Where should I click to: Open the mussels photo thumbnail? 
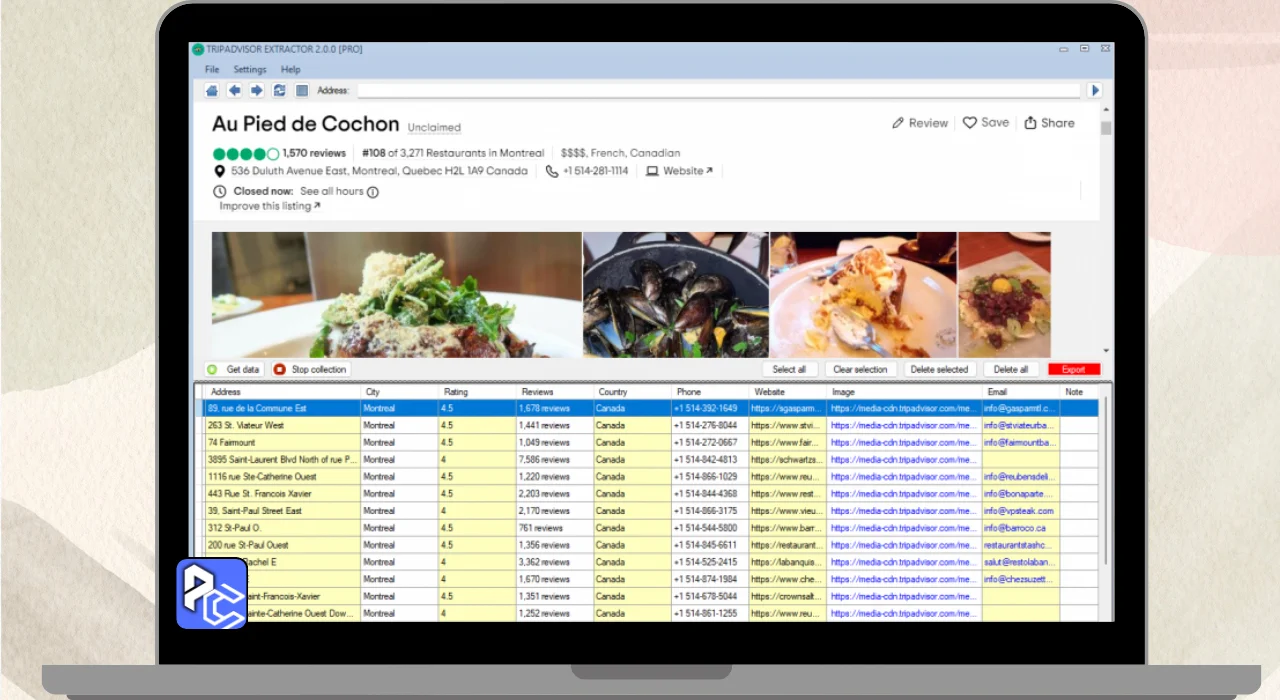(675, 294)
